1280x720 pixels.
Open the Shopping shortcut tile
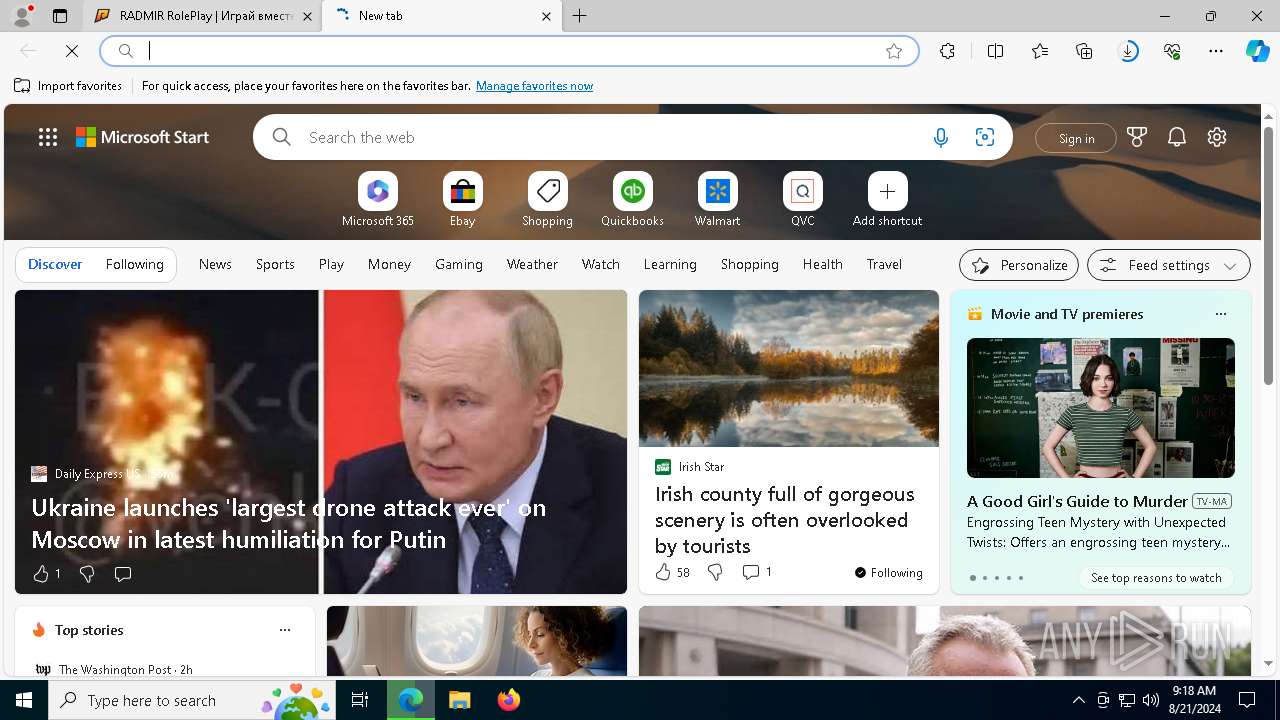(x=548, y=200)
